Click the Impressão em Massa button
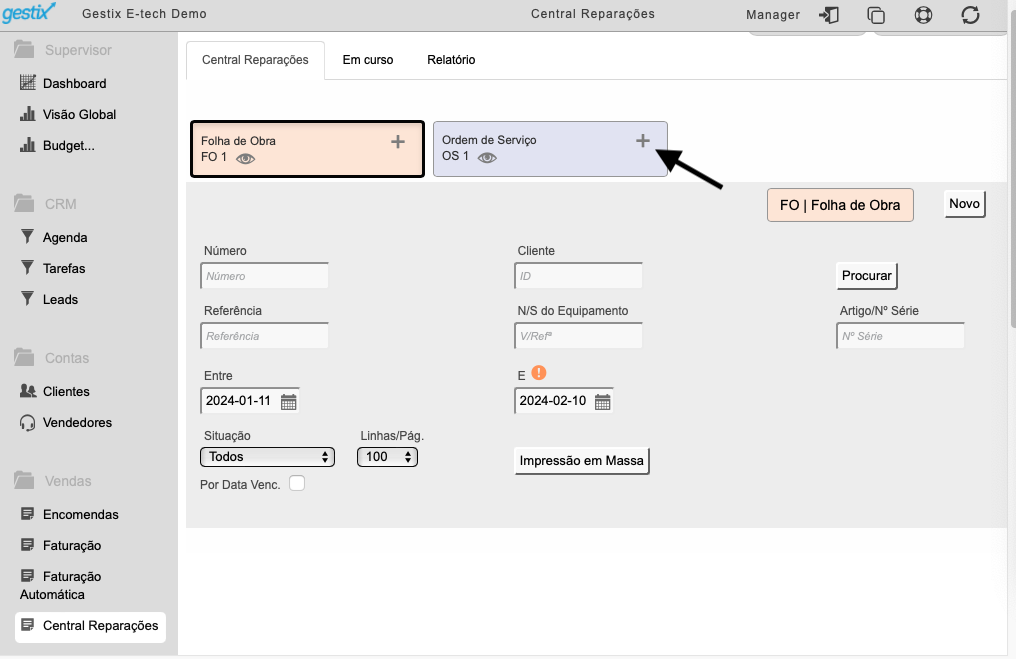 point(581,461)
